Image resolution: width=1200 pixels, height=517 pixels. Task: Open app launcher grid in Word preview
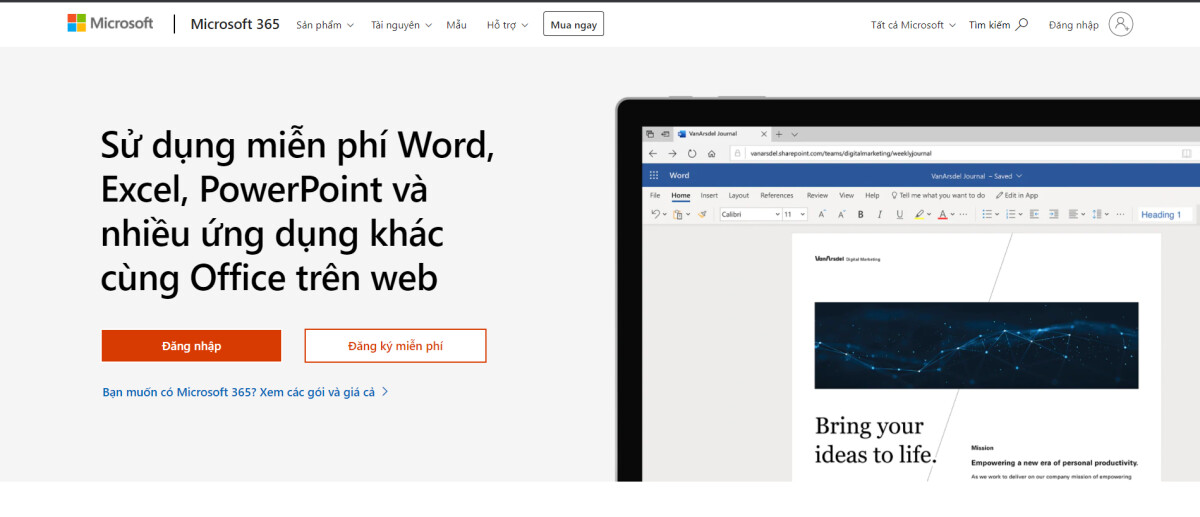[654, 175]
